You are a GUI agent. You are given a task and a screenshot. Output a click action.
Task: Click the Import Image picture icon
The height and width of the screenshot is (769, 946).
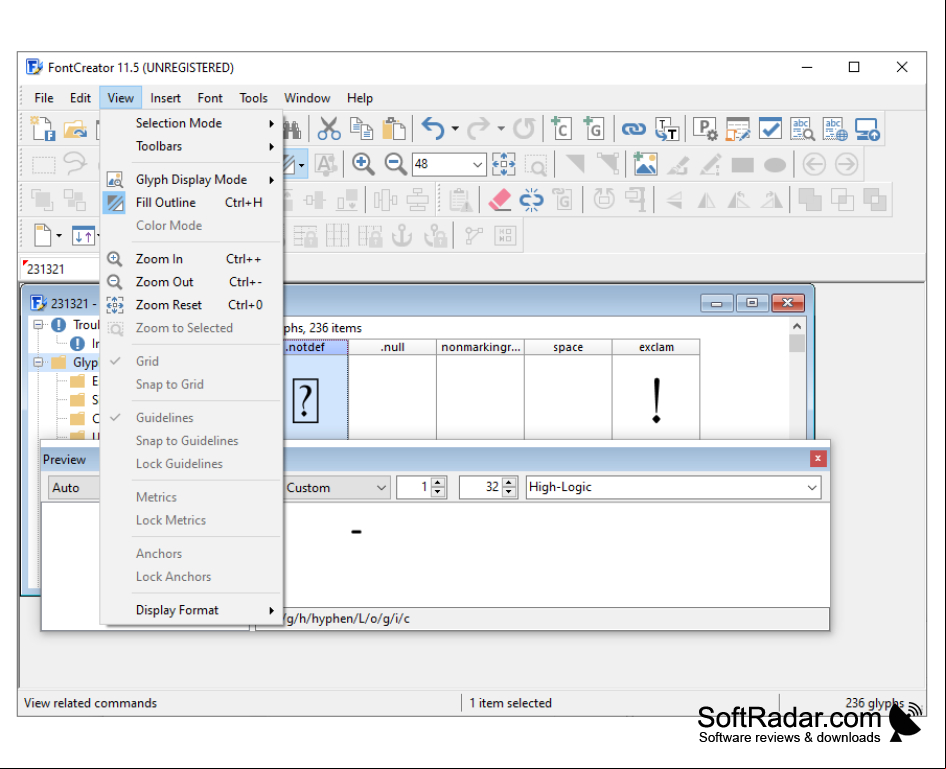click(645, 164)
